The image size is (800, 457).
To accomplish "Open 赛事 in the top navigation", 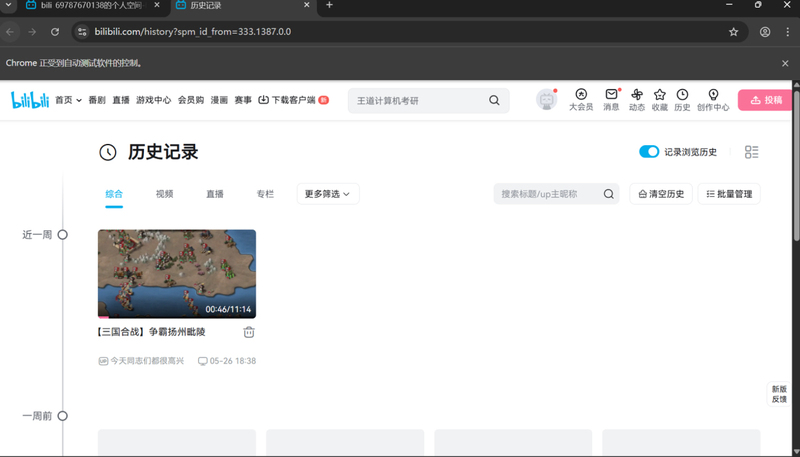I will 243,100.
